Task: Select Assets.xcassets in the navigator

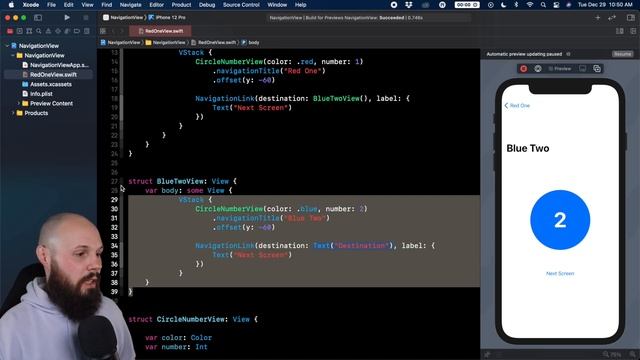Action: tap(47, 84)
